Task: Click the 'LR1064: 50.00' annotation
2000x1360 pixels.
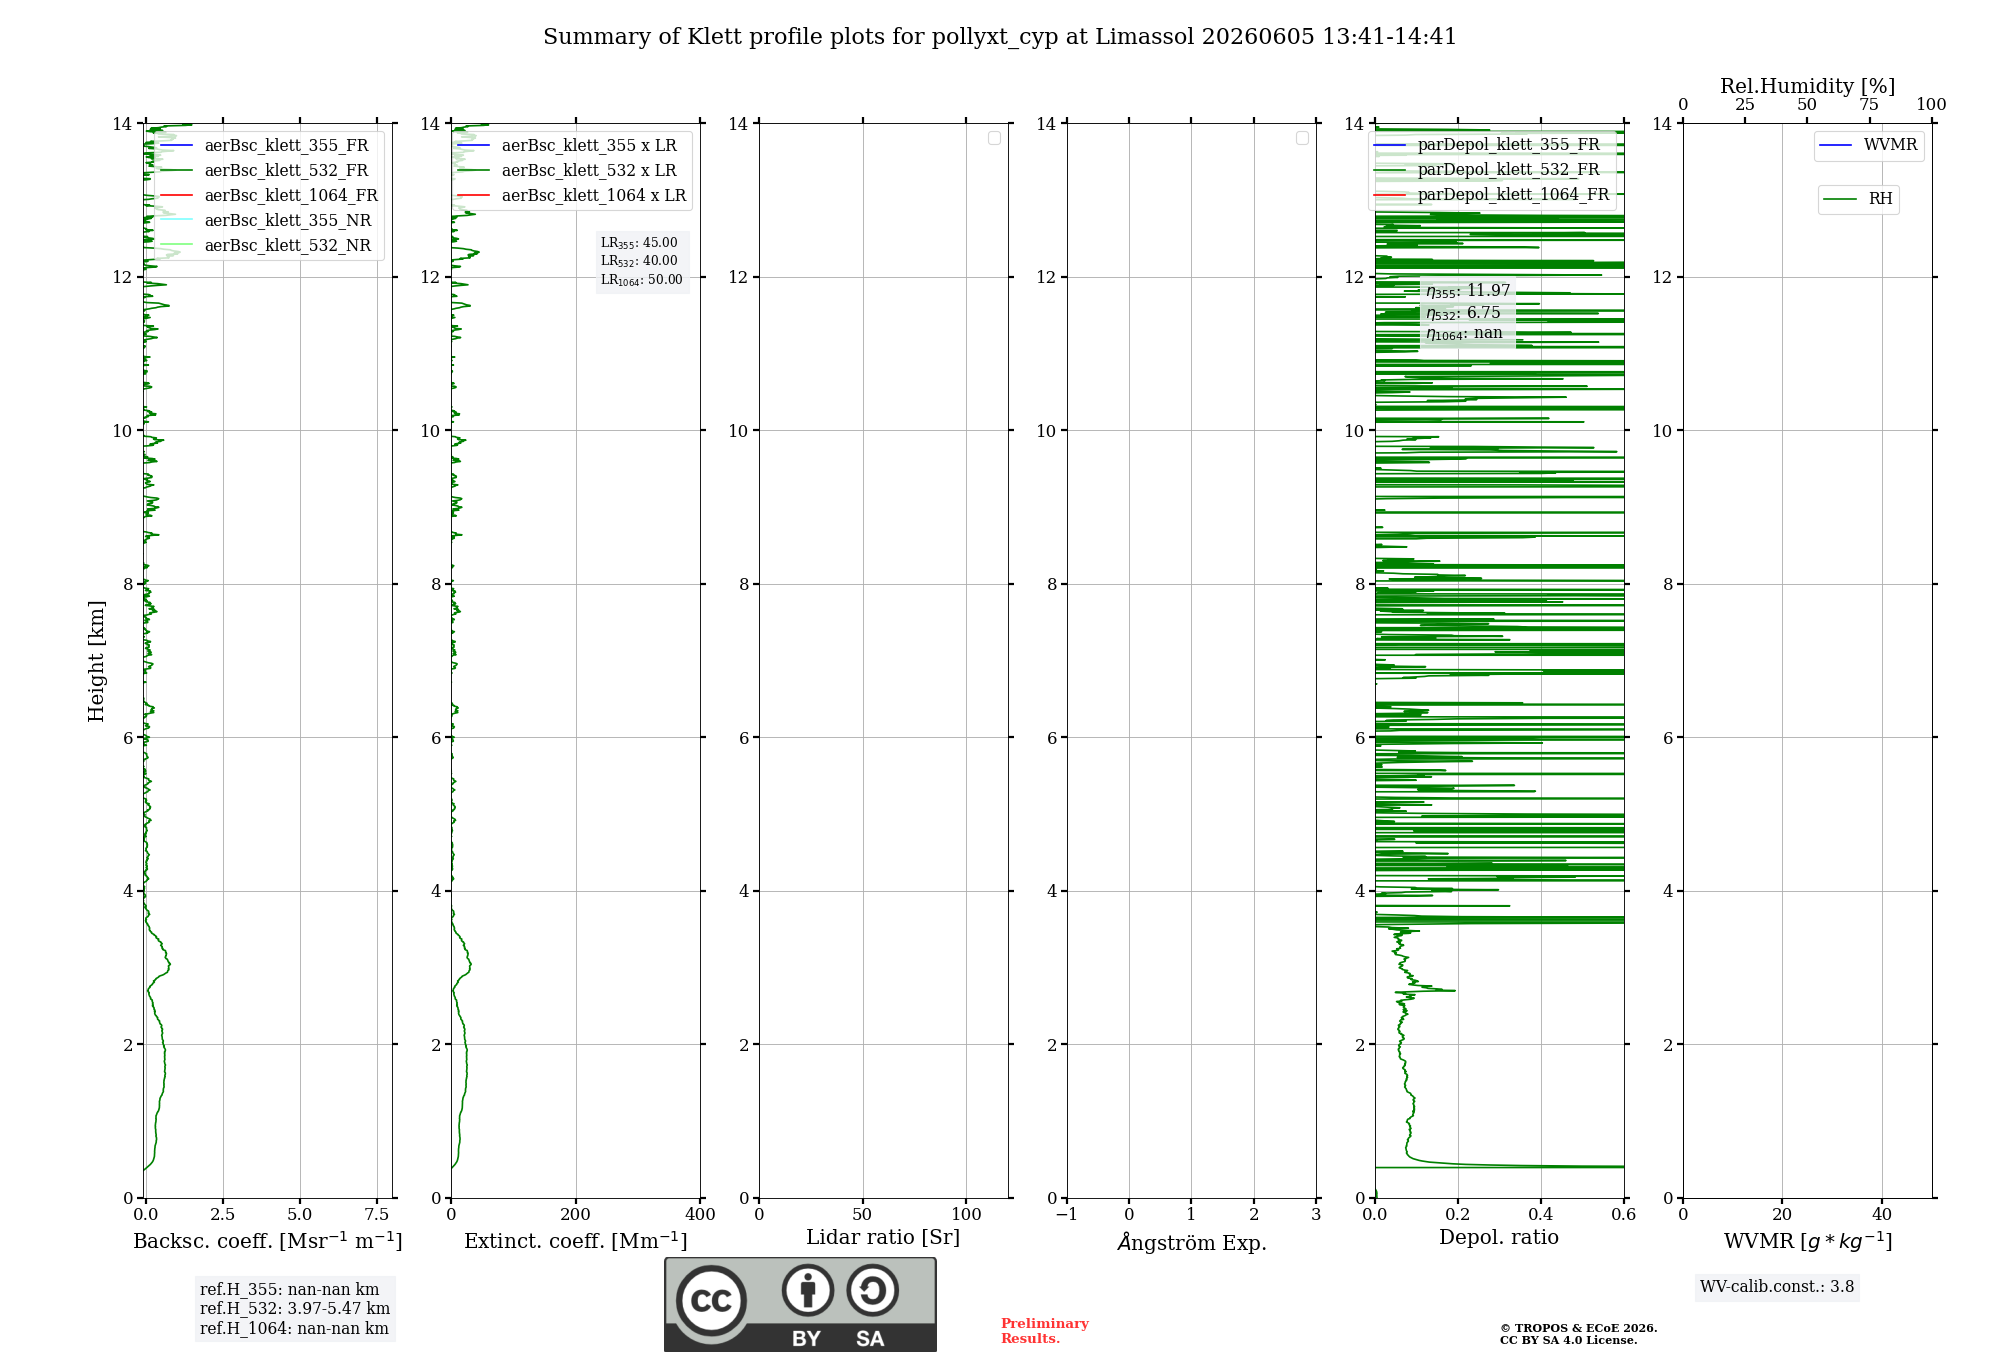Action: pos(641,280)
